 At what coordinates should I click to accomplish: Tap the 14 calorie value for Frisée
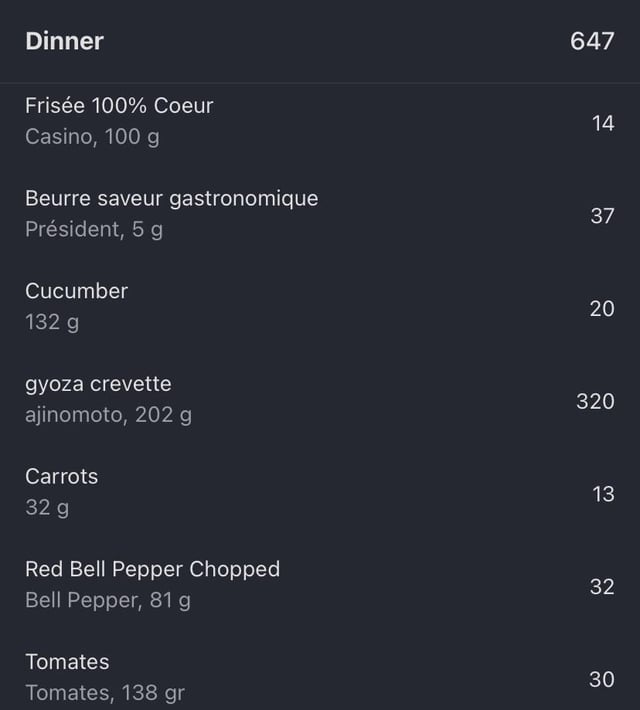pyautogui.click(x=603, y=124)
